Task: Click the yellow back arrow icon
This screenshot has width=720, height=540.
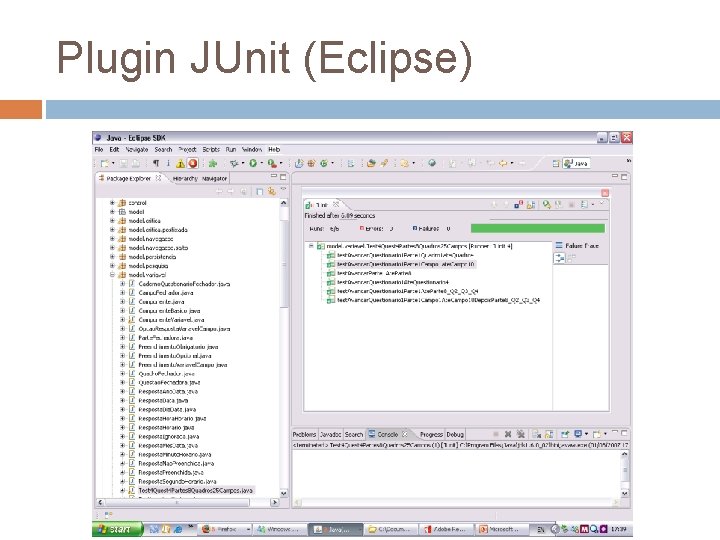Action: (503, 163)
